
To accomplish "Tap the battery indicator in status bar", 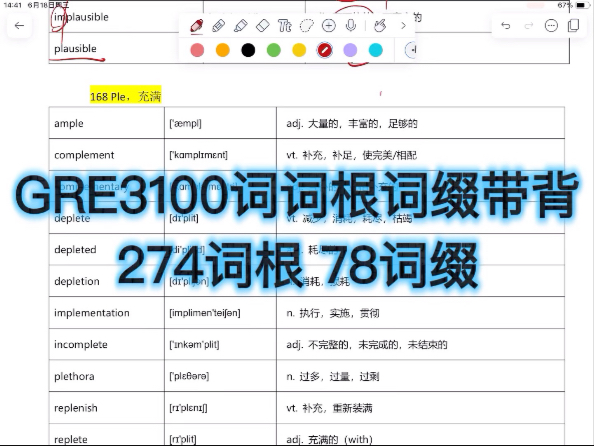I will pos(581,5).
